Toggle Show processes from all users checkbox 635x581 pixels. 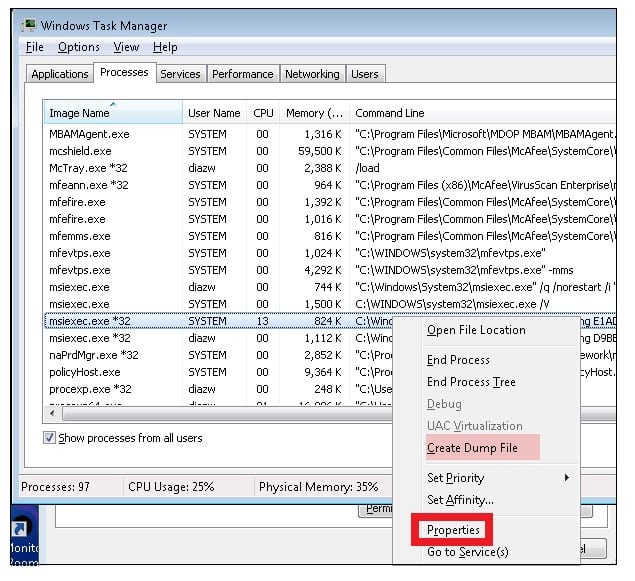49,438
